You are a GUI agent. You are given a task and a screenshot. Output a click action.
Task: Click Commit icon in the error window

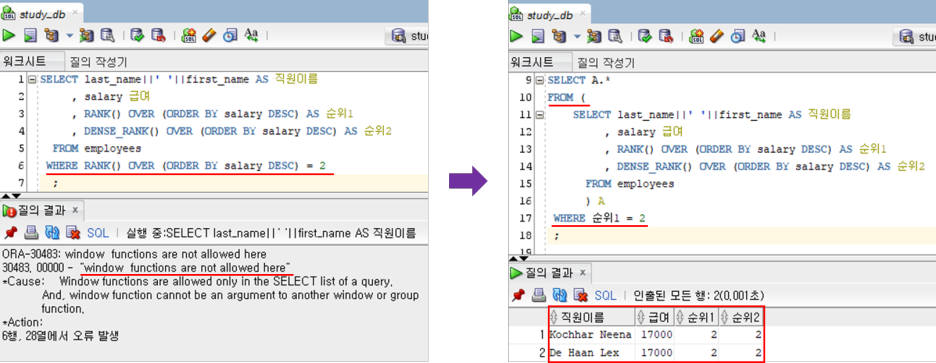pos(137,35)
